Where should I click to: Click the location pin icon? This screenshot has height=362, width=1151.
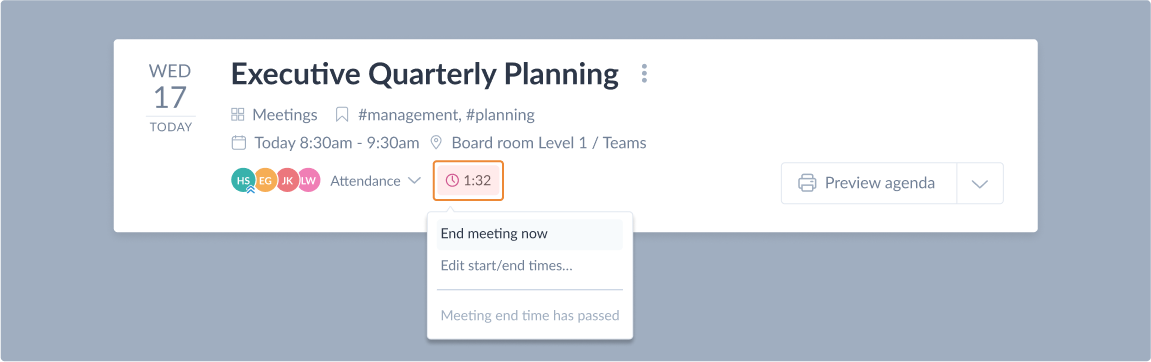pyautogui.click(x=436, y=142)
